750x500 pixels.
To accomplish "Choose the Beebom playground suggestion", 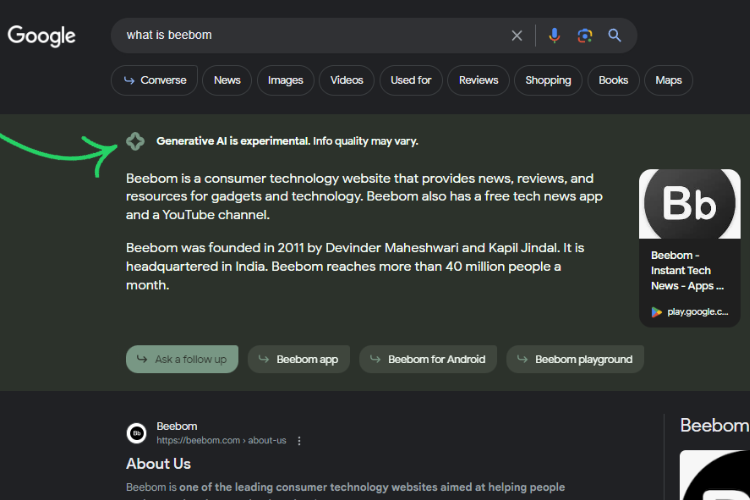I will coord(575,359).
